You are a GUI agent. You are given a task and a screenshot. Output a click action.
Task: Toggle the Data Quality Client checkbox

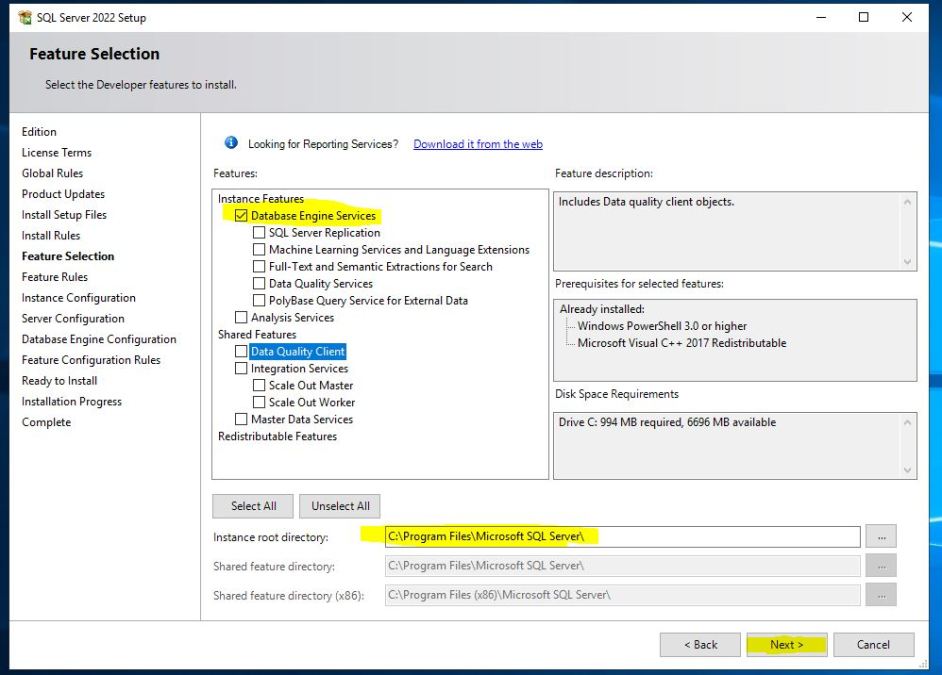[x=240, y=351]
